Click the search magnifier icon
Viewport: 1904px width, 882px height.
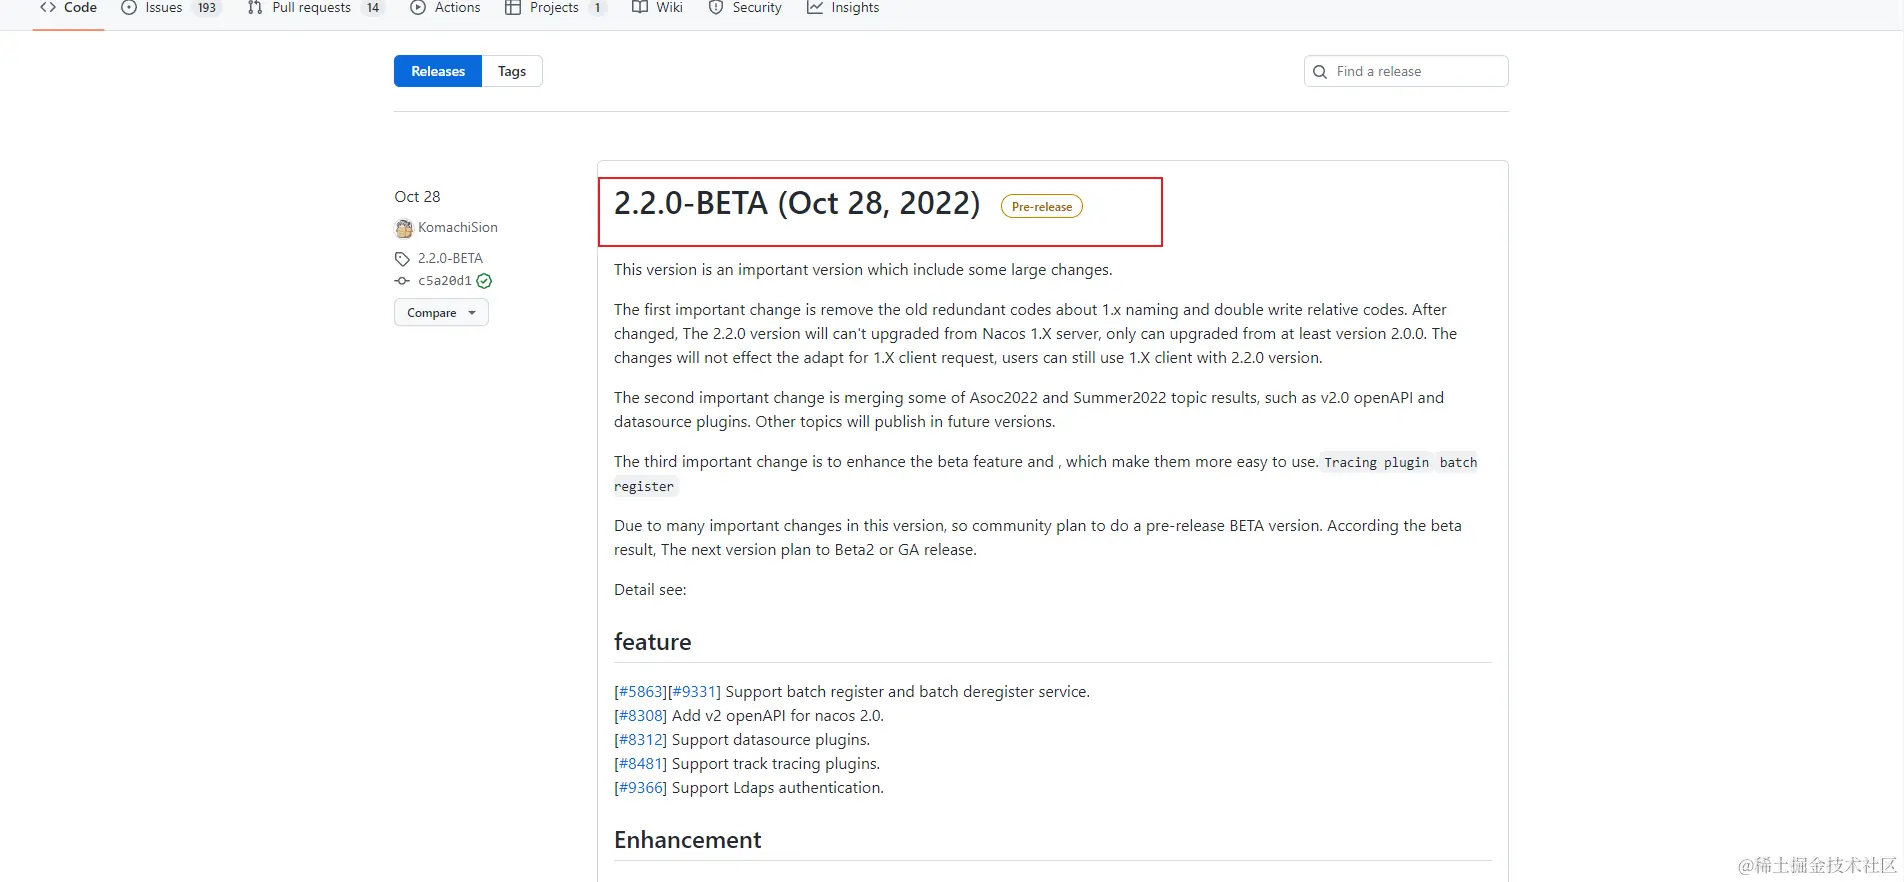point(1320,72)
